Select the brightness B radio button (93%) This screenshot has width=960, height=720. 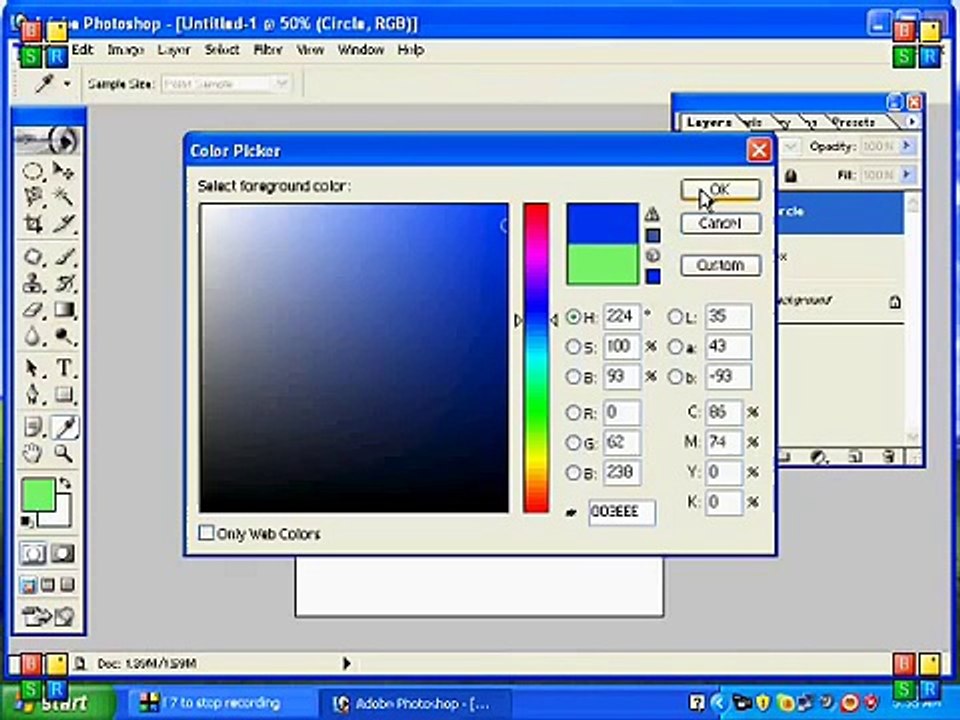573,377
